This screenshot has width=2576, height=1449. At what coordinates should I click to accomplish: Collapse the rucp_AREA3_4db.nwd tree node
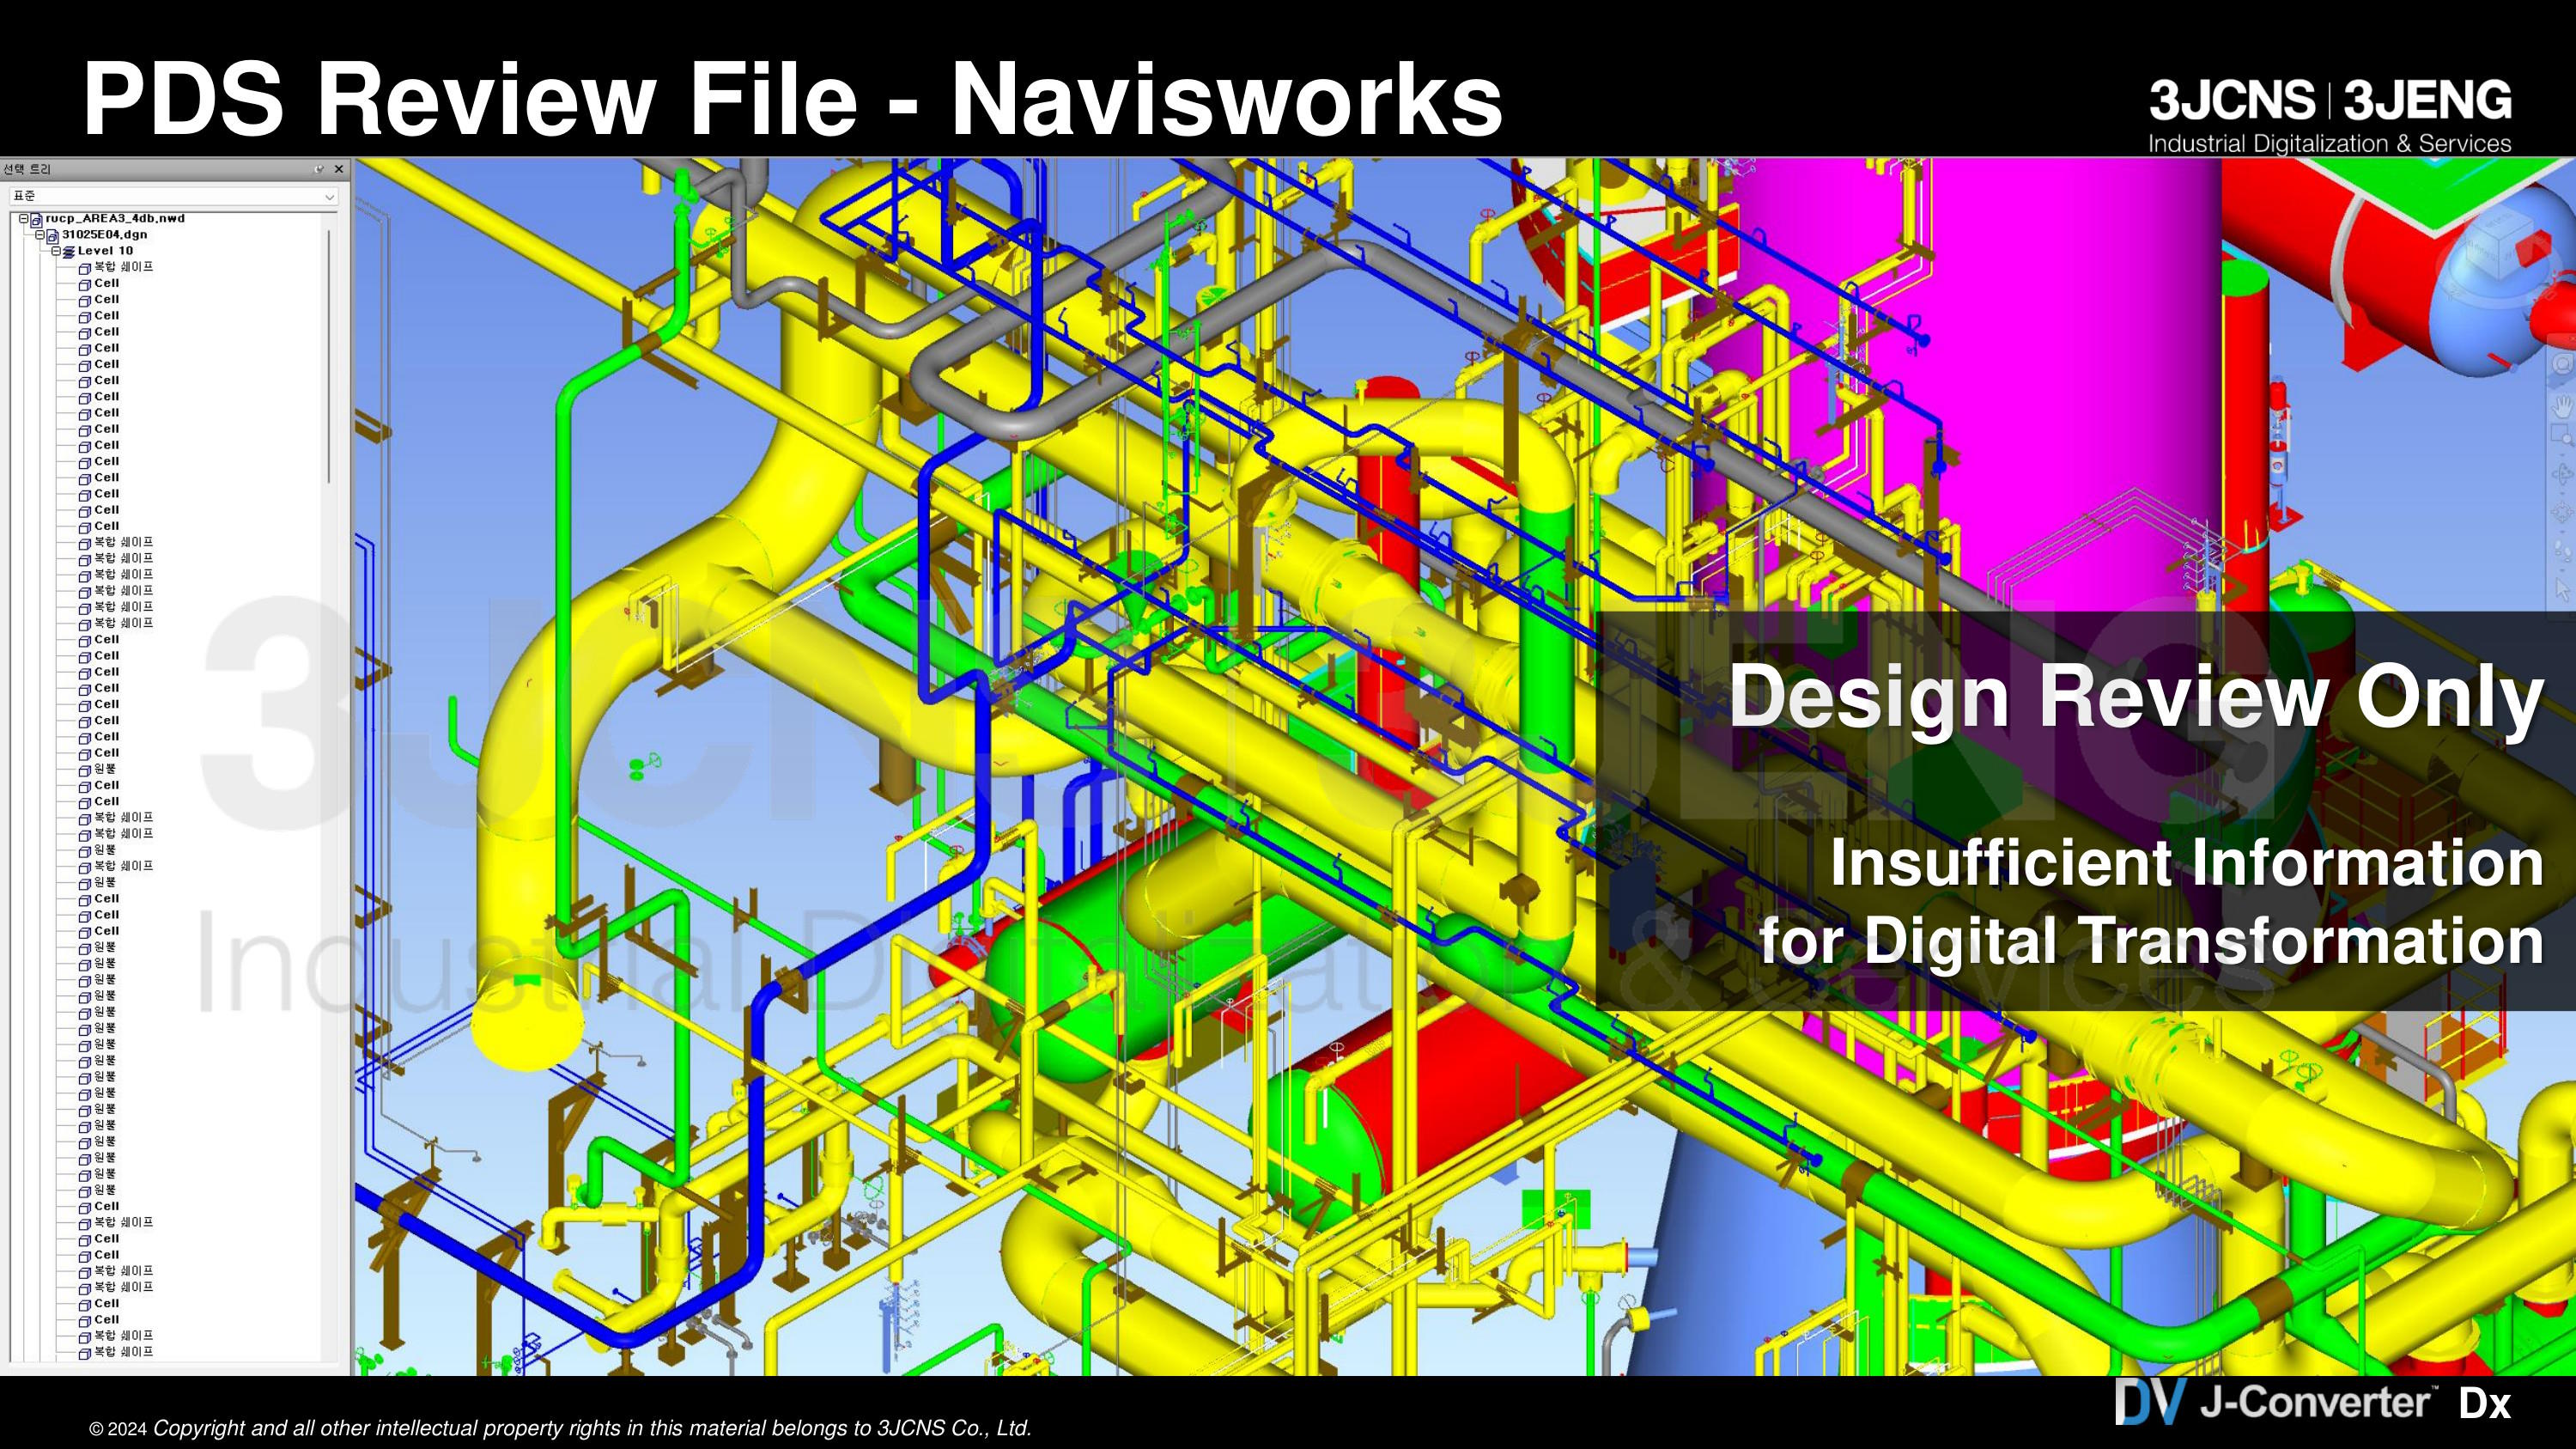point(24,218)
